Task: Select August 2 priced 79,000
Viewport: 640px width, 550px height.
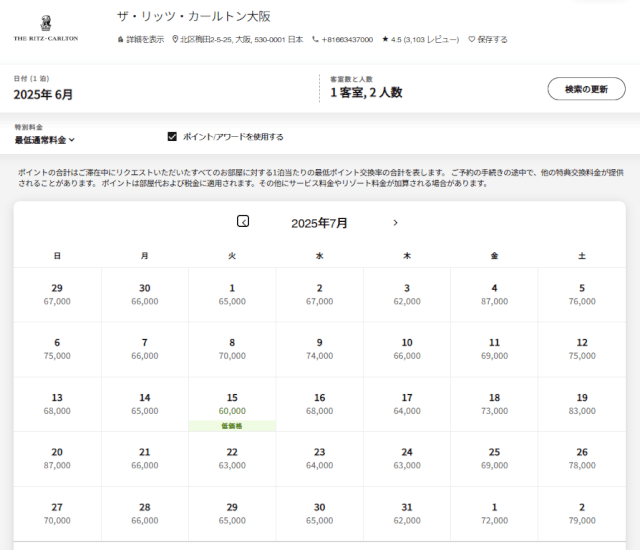Action: click(x=582, y=514)
